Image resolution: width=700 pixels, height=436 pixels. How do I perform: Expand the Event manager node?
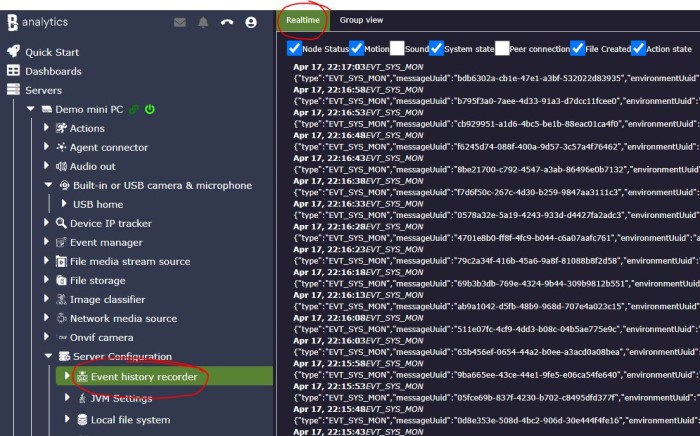pyautogui.click(x=47, y=242)
